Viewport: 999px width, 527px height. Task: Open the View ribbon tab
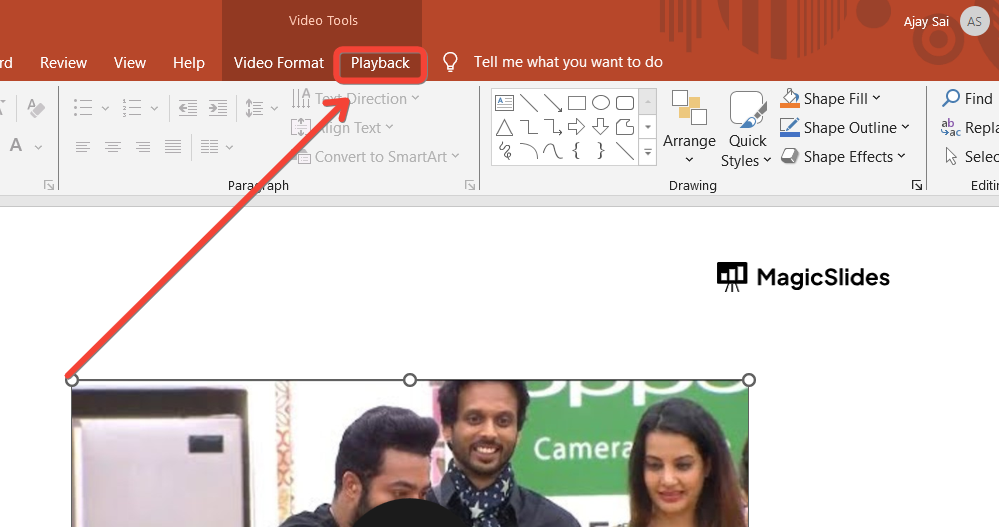130,63
